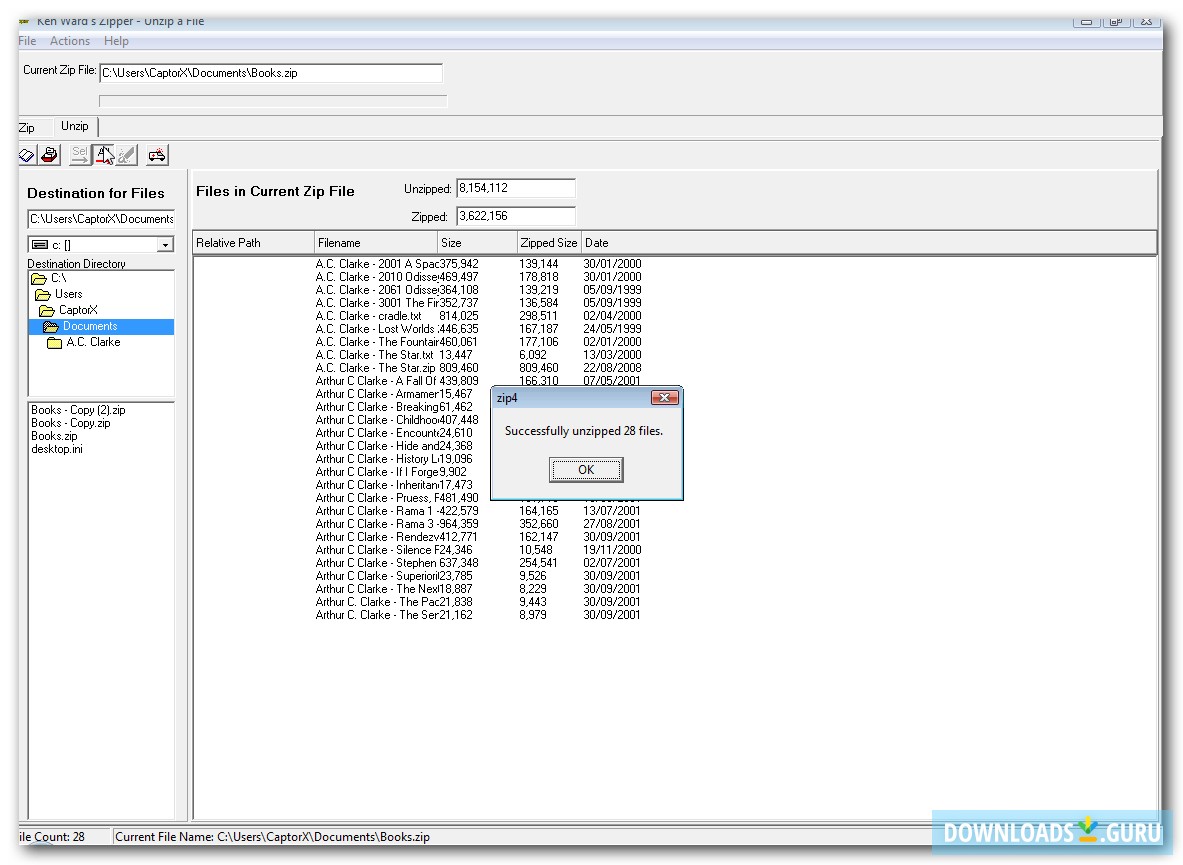Viewport: 1183px width, 865px height.
Task: Click the Unzipped size field
Action: 516,189
